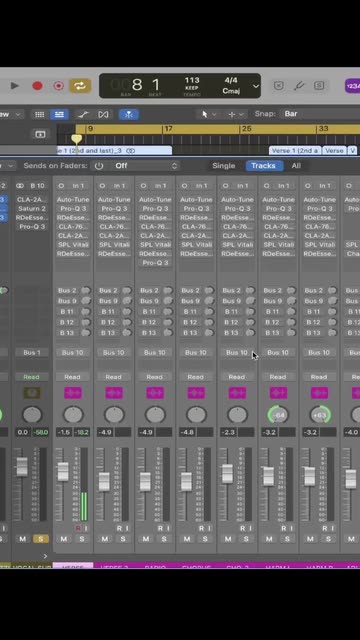Viewport: 360px width, 640px height.
Task: Unsolo the yellow S on Bus 1 strip
Action: (x=40, y=539)
